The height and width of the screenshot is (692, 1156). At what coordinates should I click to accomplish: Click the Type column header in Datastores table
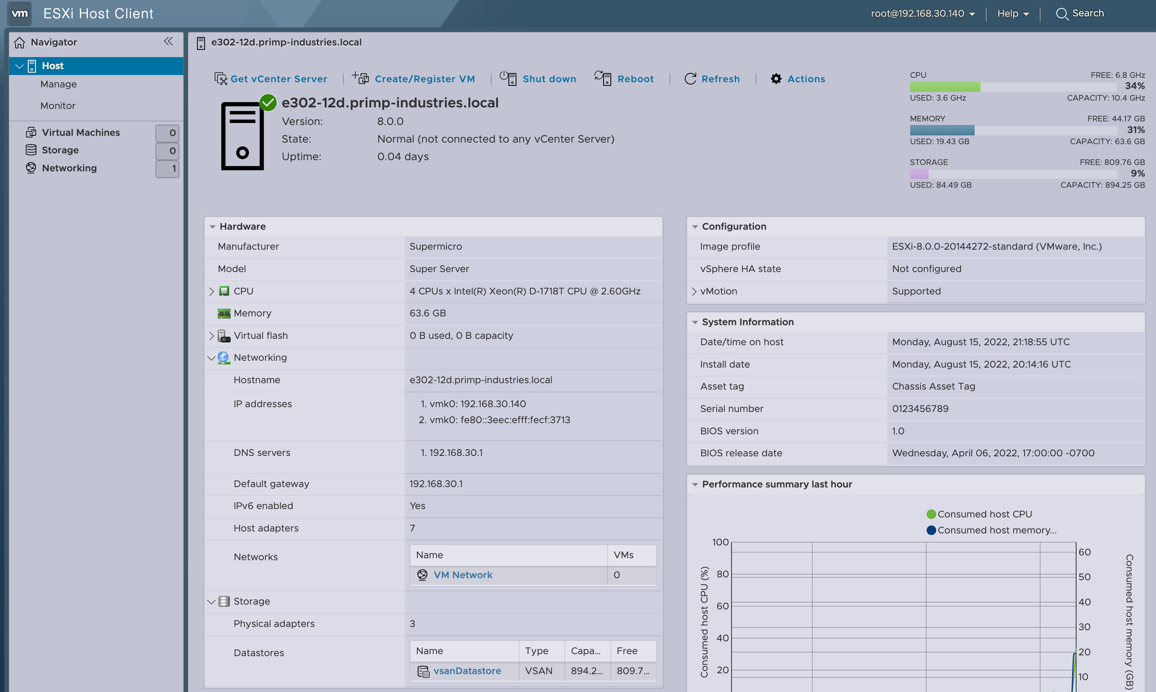pyautogui.click(x=541, y=651)
